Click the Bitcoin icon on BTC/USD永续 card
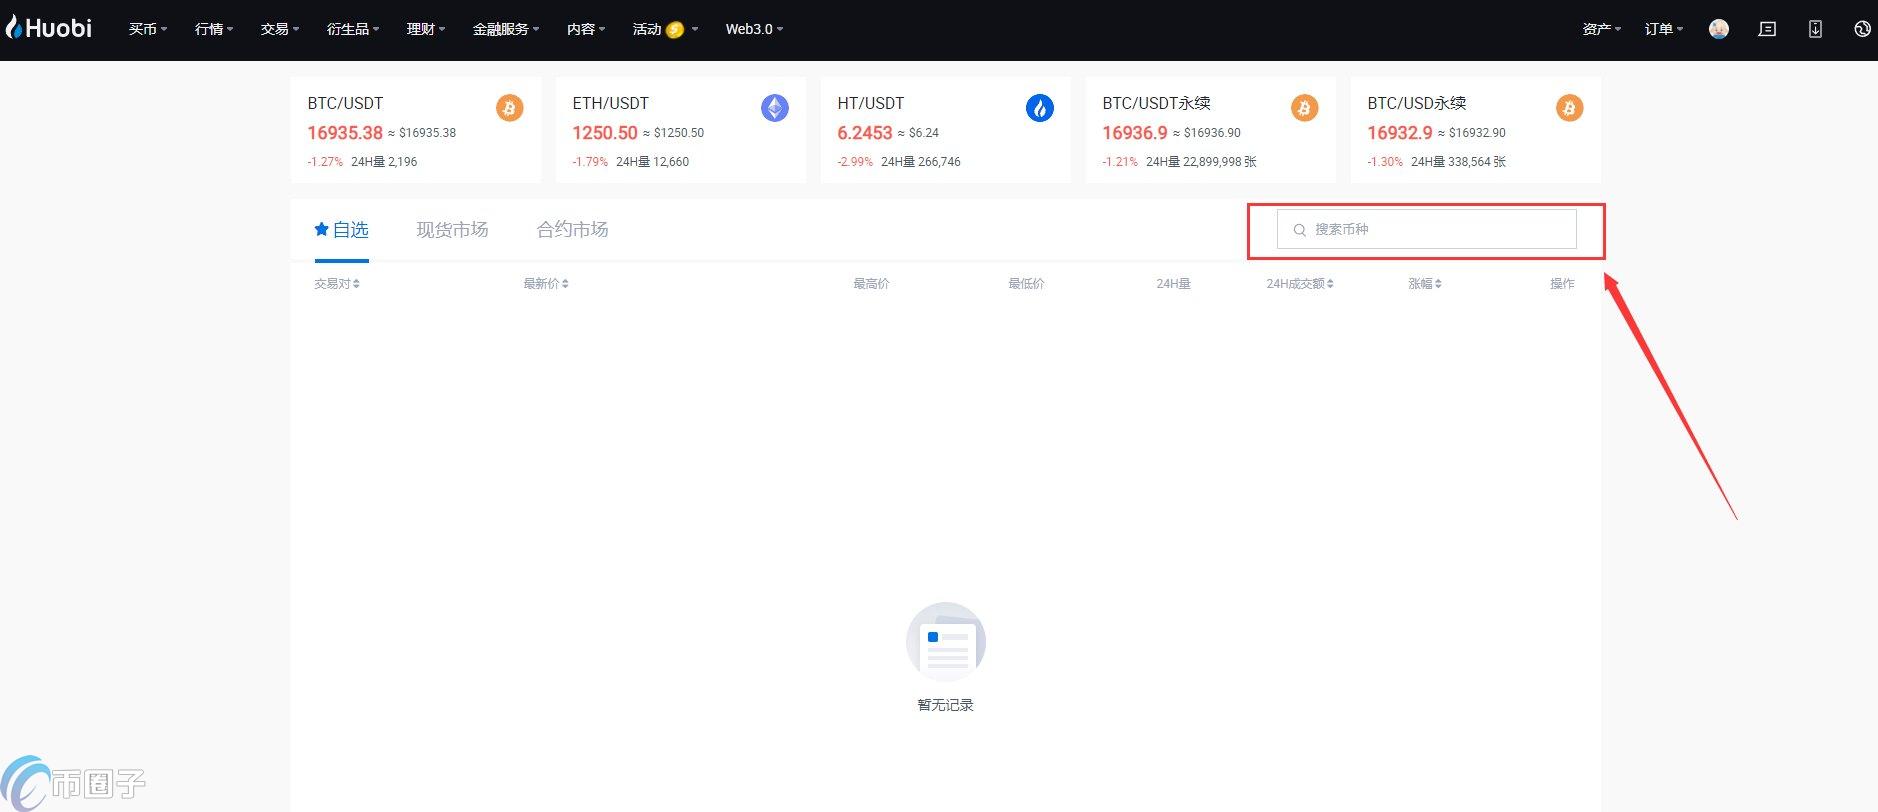Viewport: 1878px width, 812px height. pos(1568,108)
